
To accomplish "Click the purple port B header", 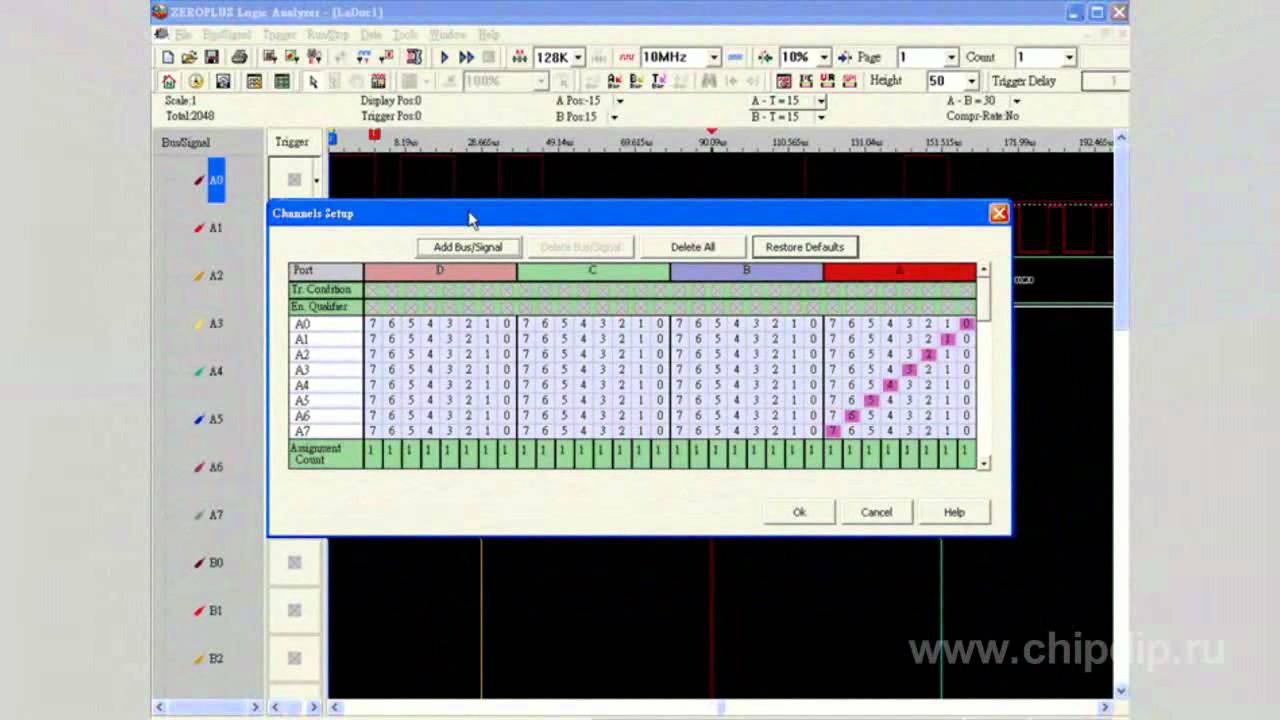I will pos(746,271).
